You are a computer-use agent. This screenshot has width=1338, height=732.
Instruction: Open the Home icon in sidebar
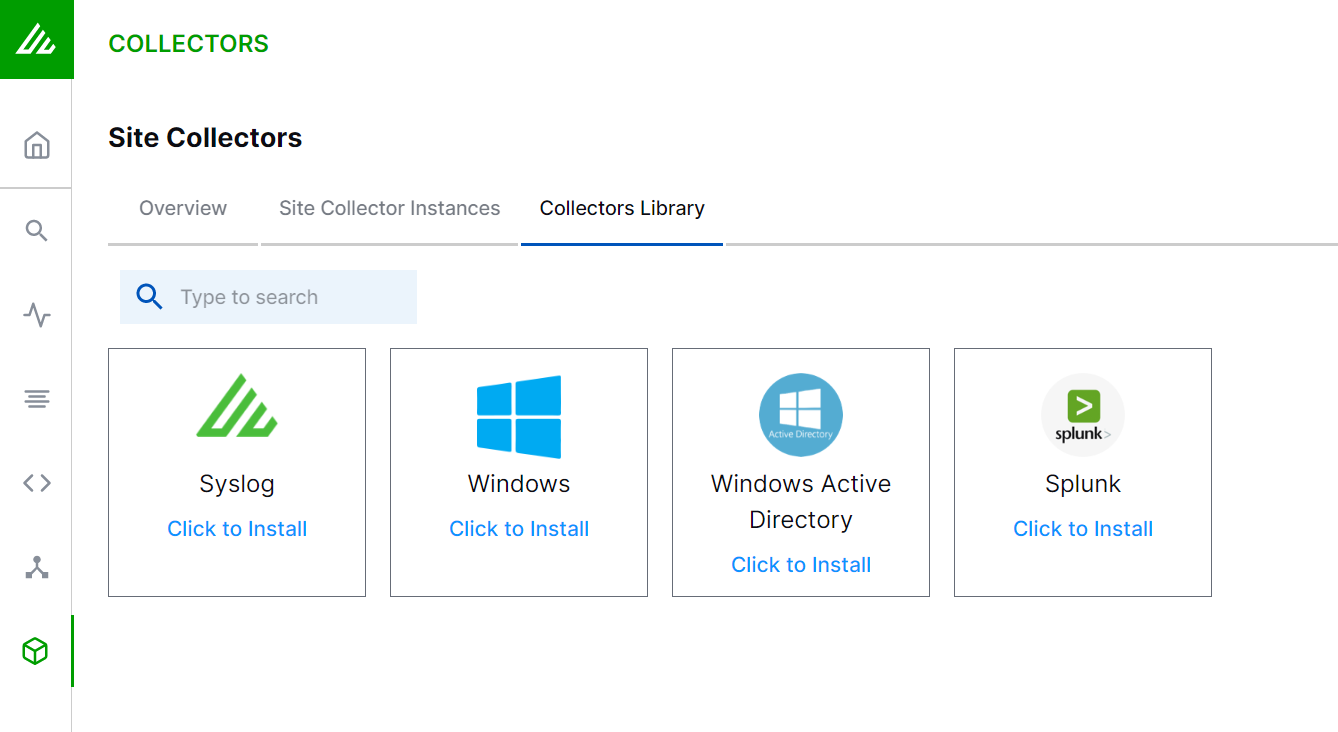click(x=36, y=146)
